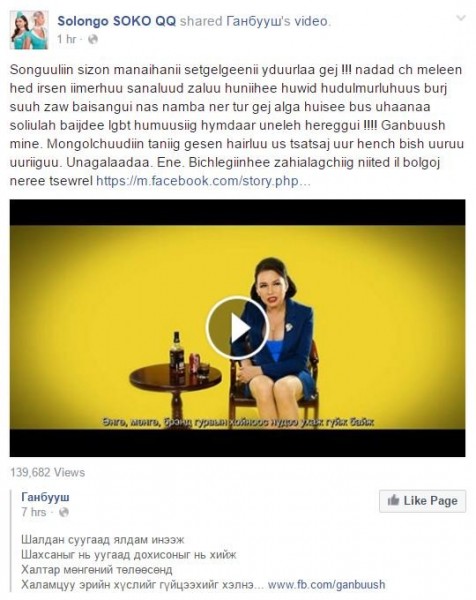The height and width of the screenshot is (600, 476).
Task: Click the globe privacy icon beside "1 hr"
Action: click(93, 39)
